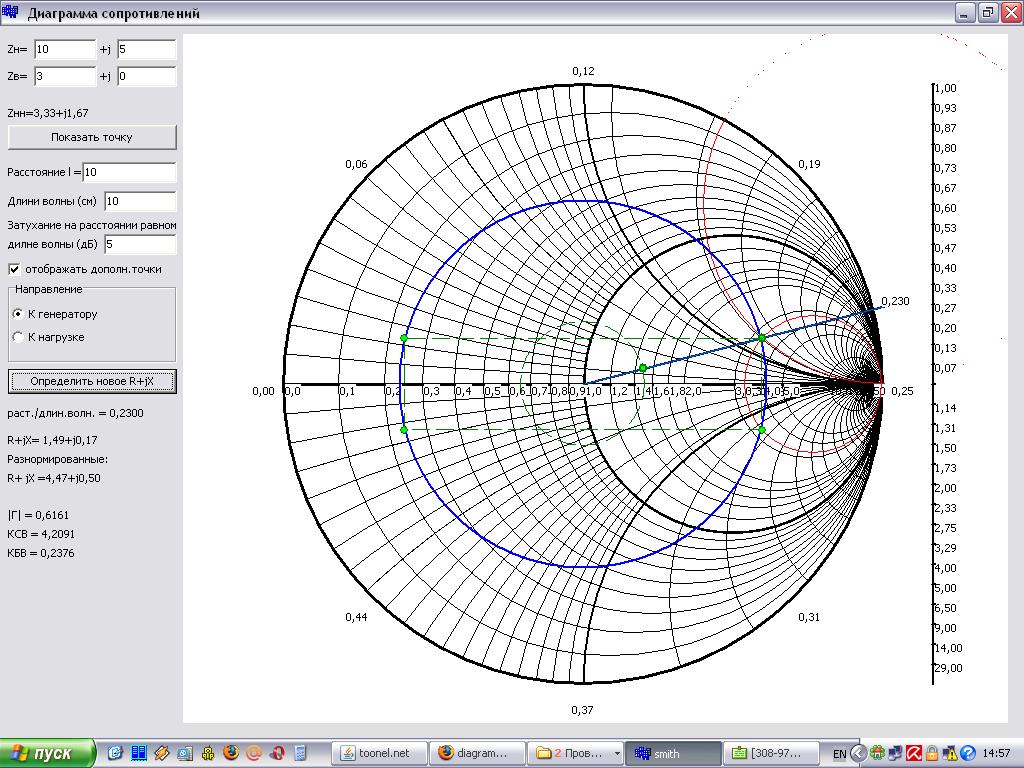Select the 'К нагрузке' direction option
This screenshot has width=1024, height=768.
pyautogui.click(x=17, y=337)
